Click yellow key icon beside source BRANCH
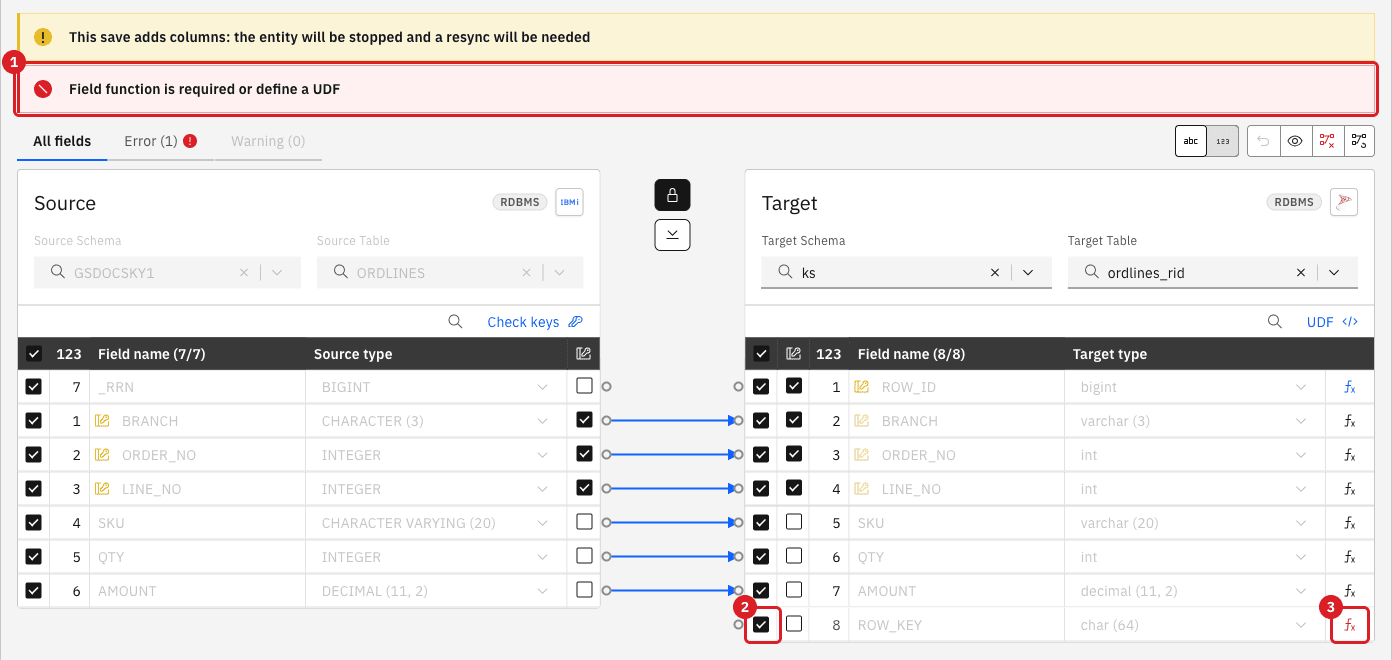 coord(102,421)
